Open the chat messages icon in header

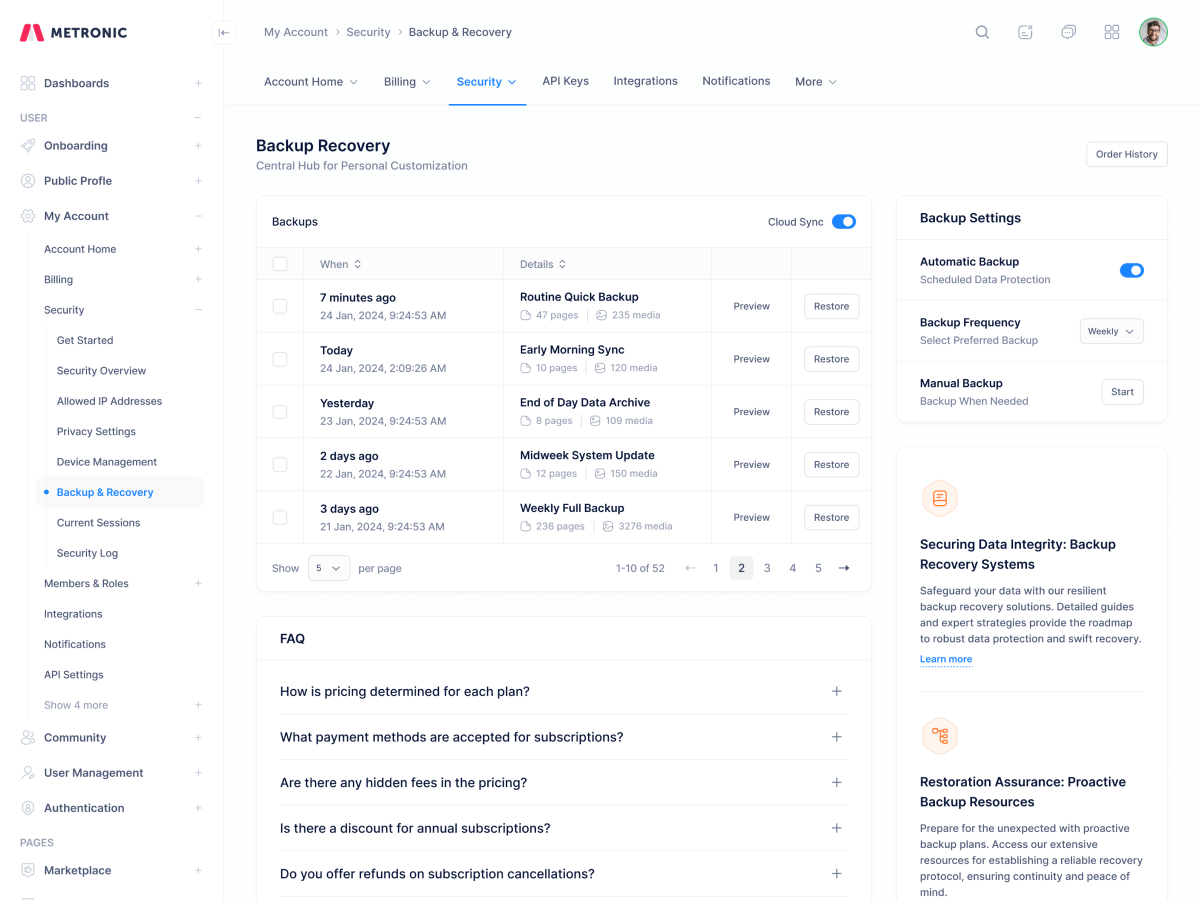click(1068, 32)
